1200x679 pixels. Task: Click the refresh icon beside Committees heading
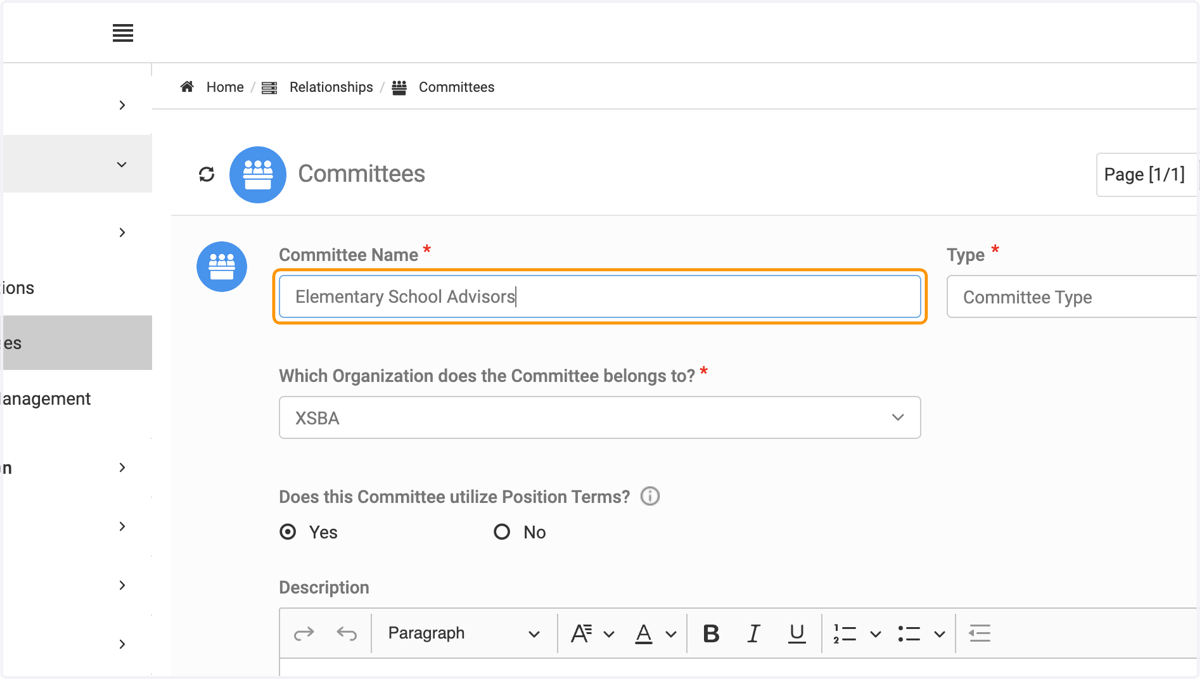point(207,174)
